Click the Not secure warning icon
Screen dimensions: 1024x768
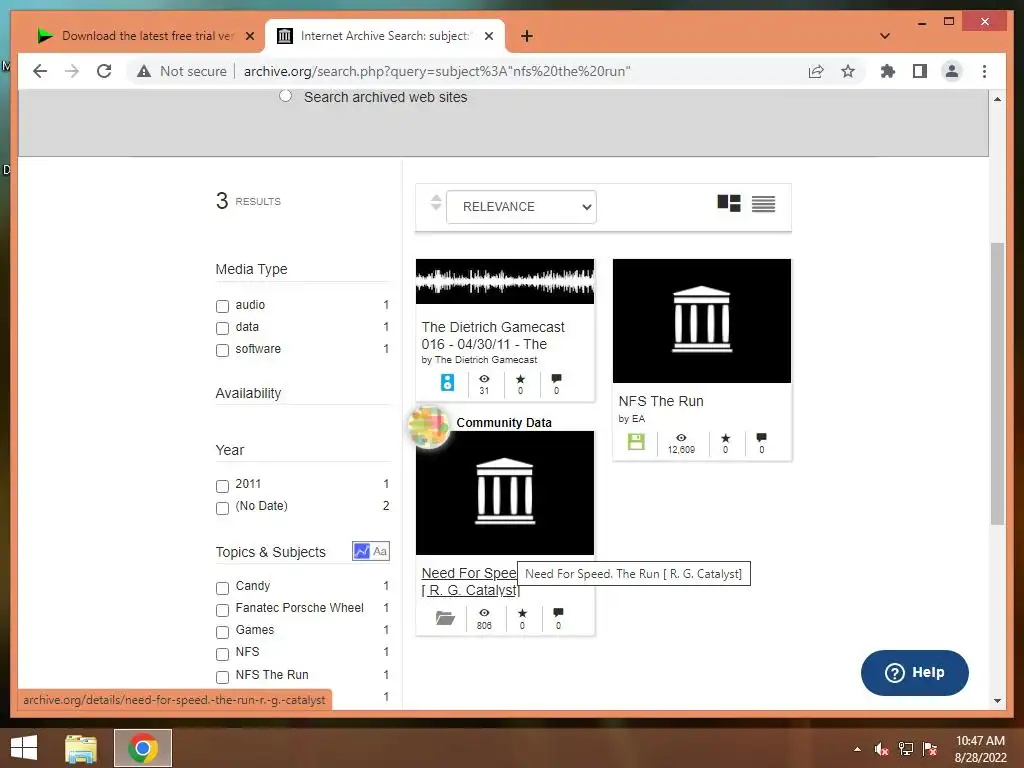(x=144, y=71)
